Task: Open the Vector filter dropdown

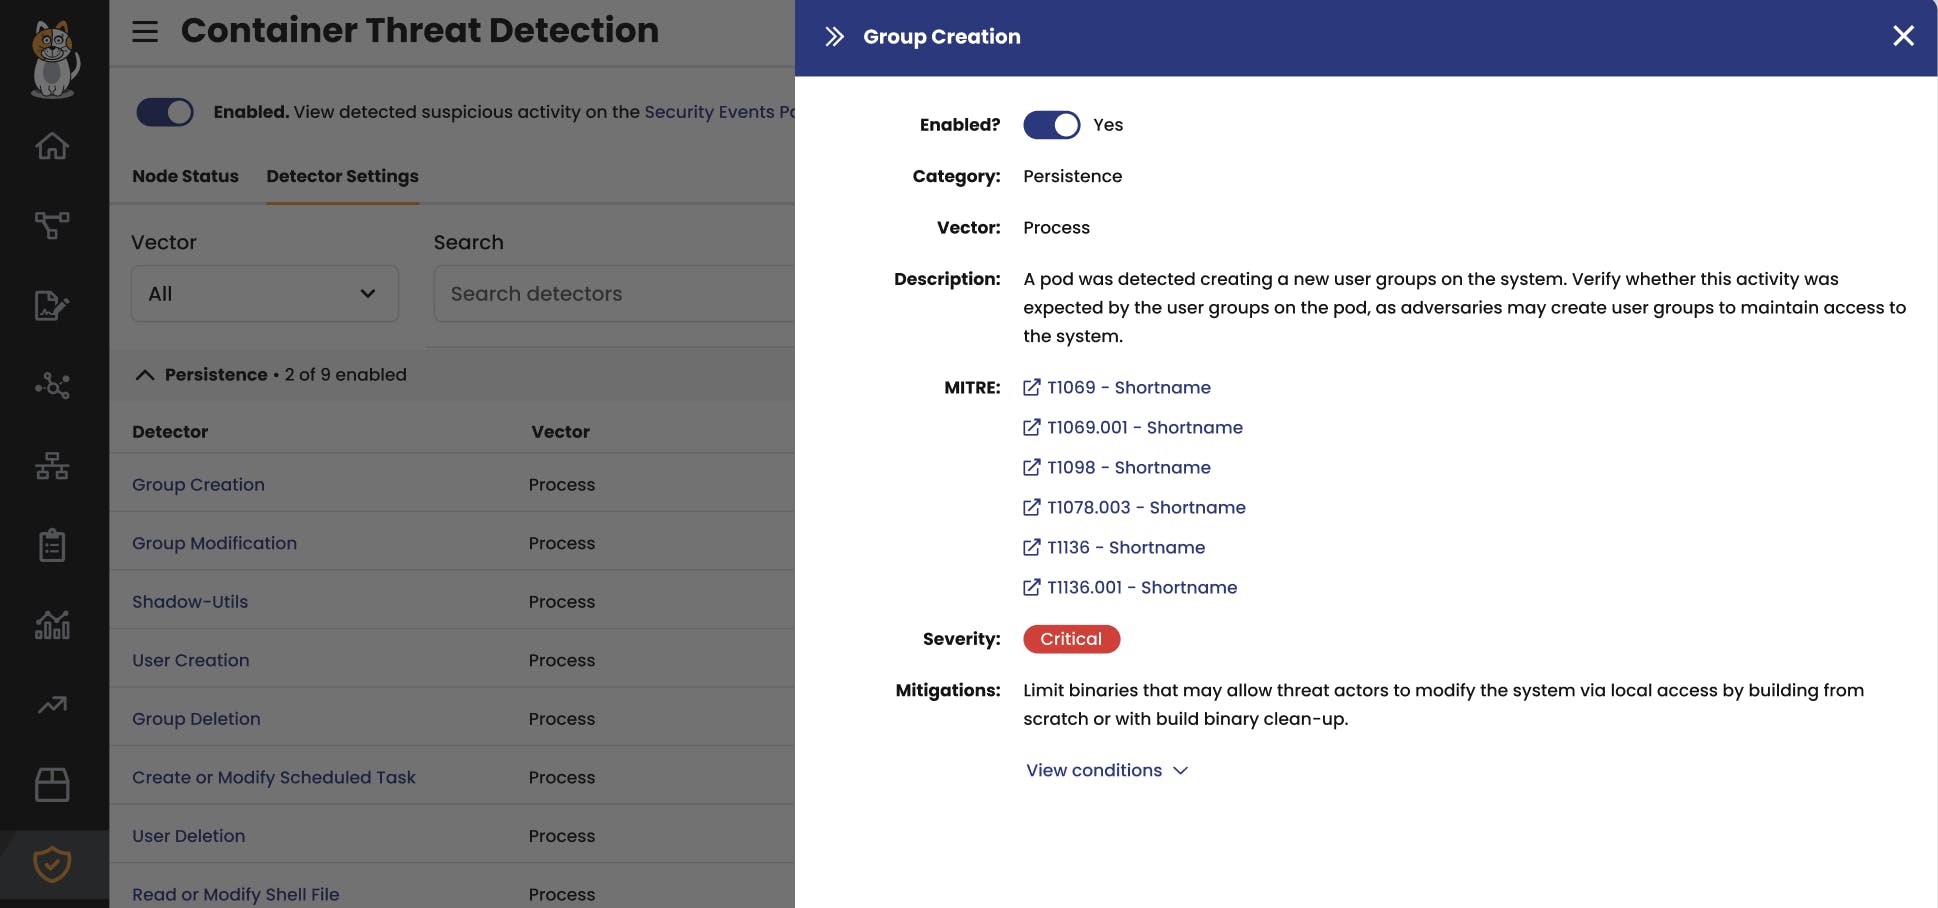Action: 265,294
